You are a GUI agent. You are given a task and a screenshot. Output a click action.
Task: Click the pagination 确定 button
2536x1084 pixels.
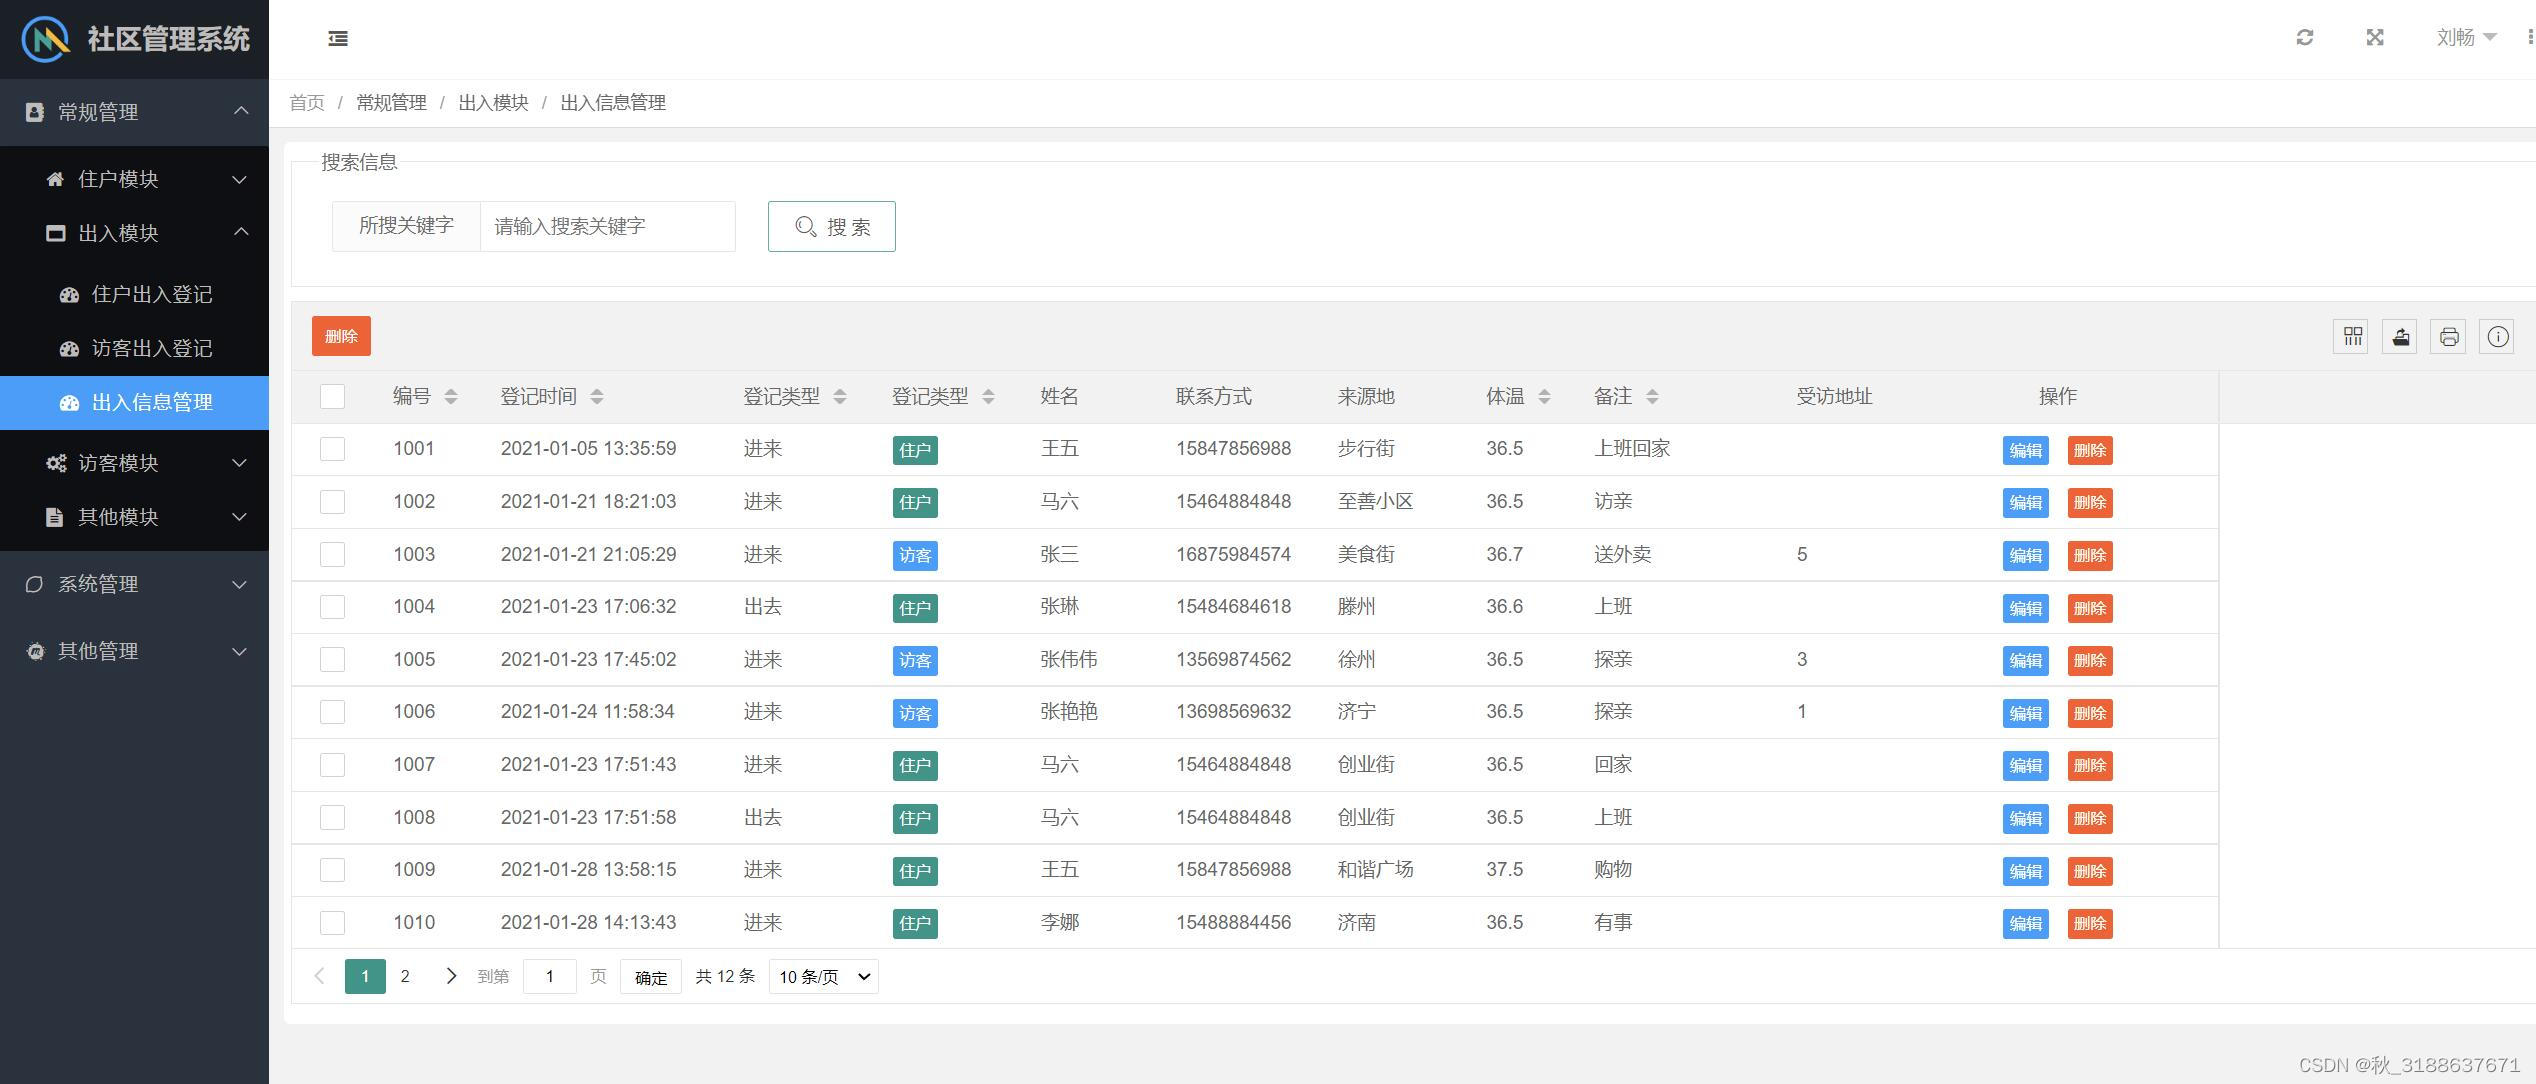[651, 977]
